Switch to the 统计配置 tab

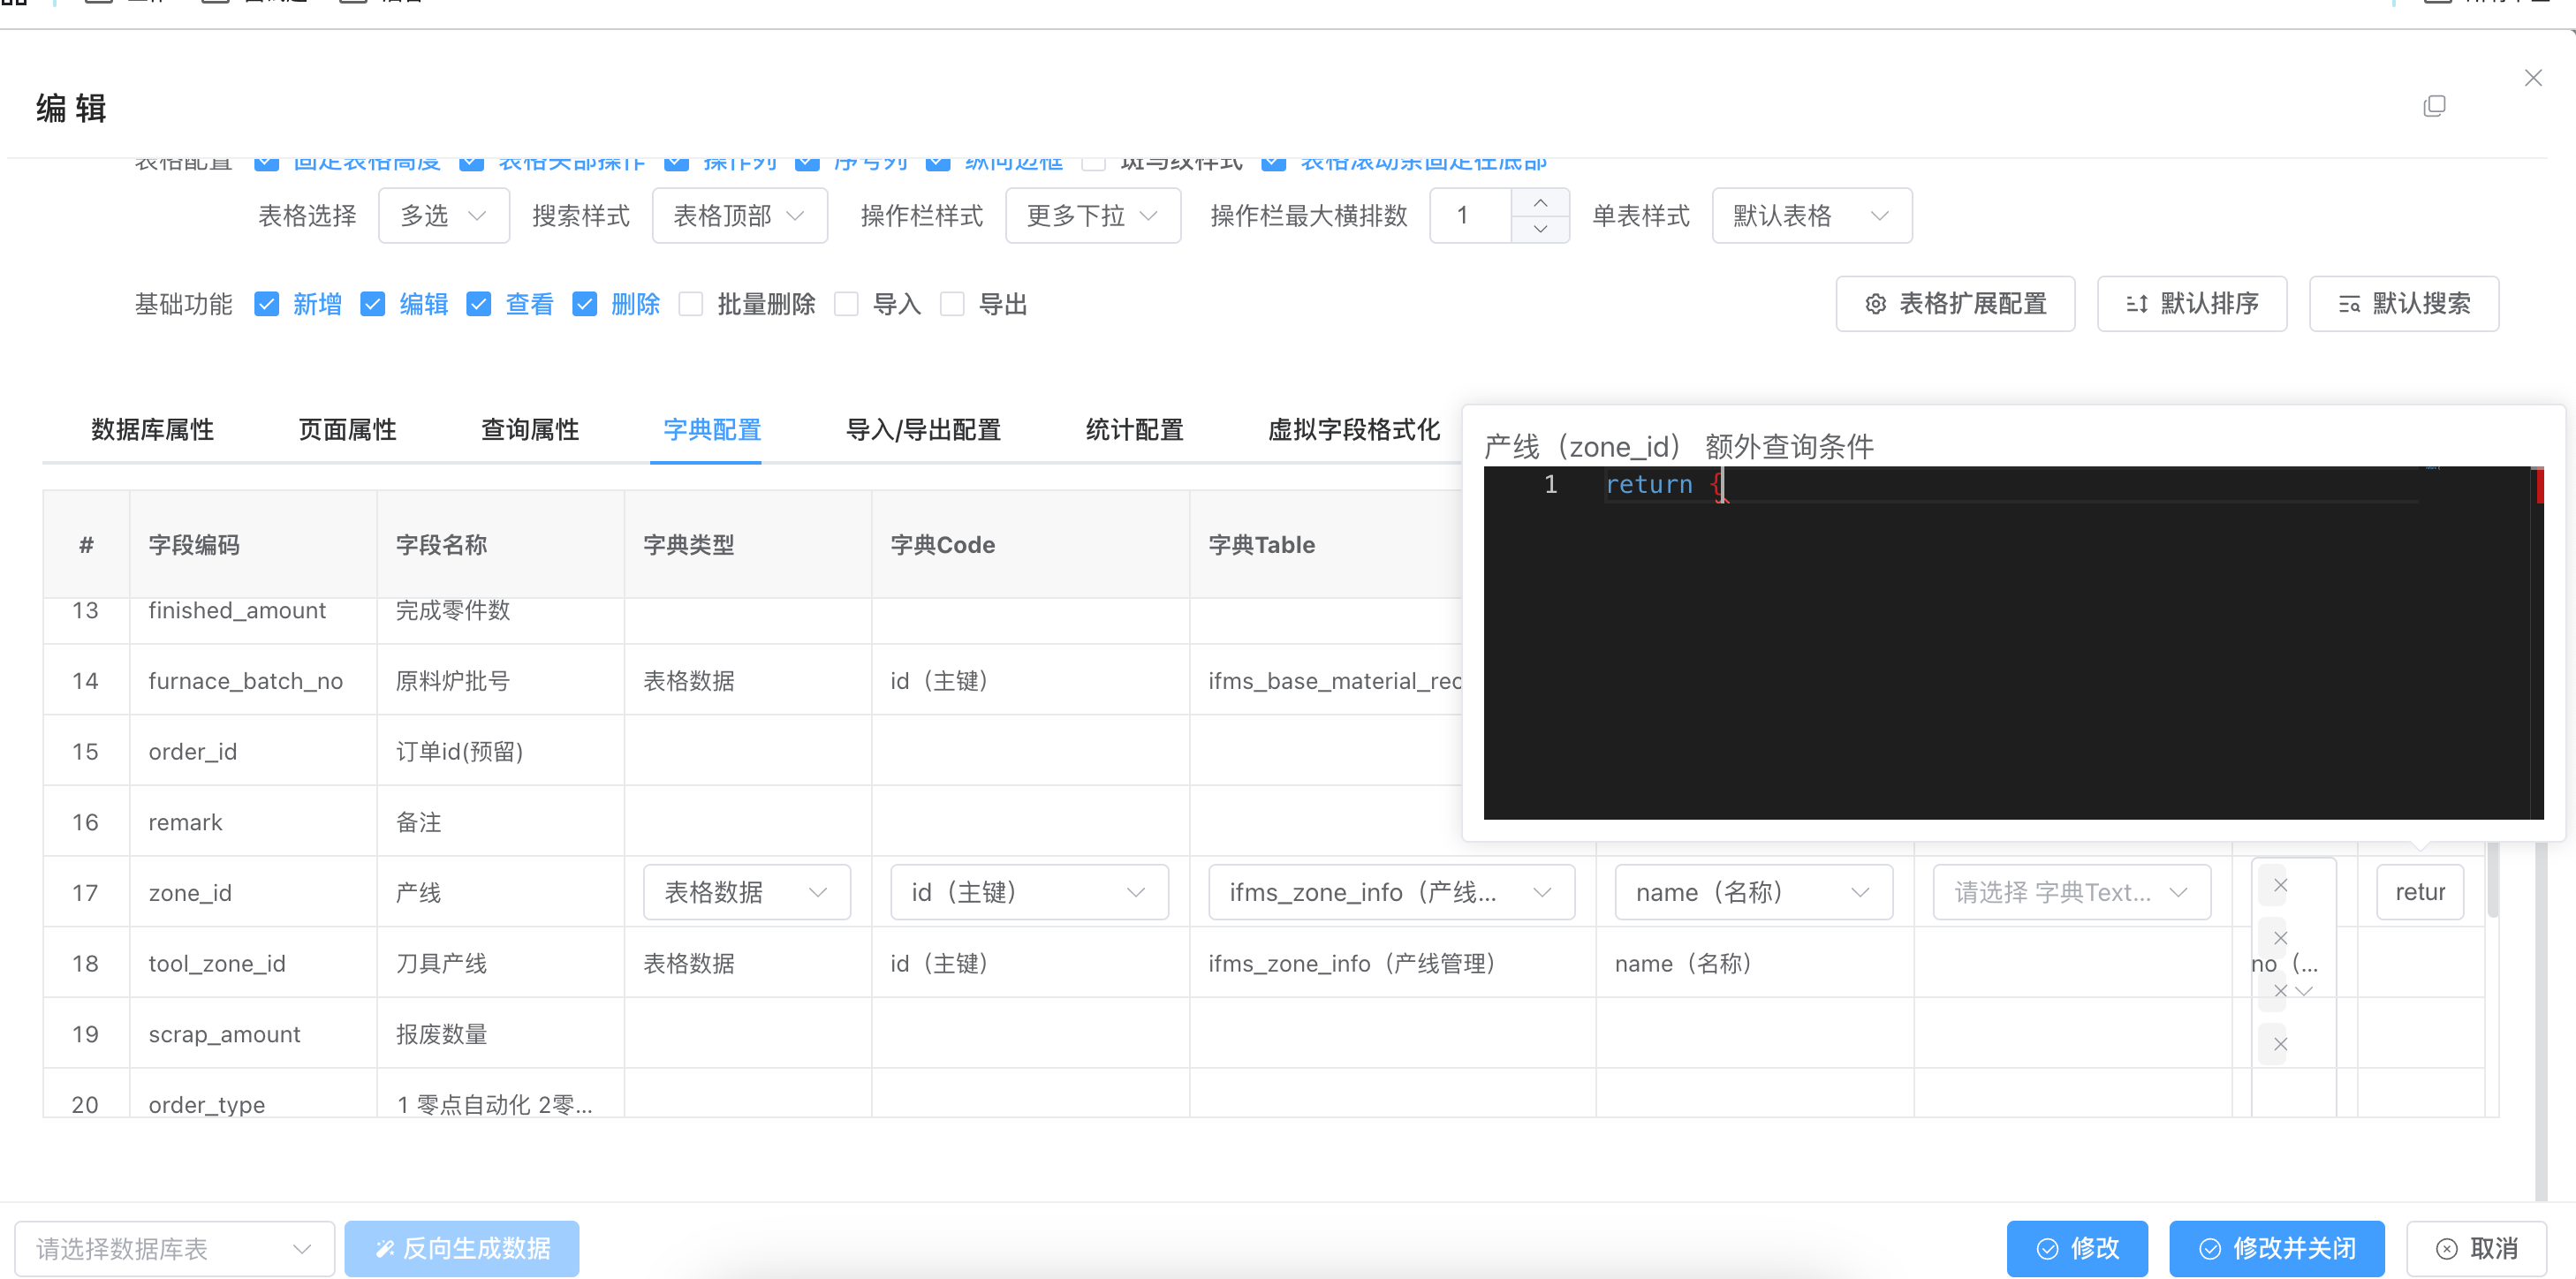pyautogui.click(x=1134, y=430)
